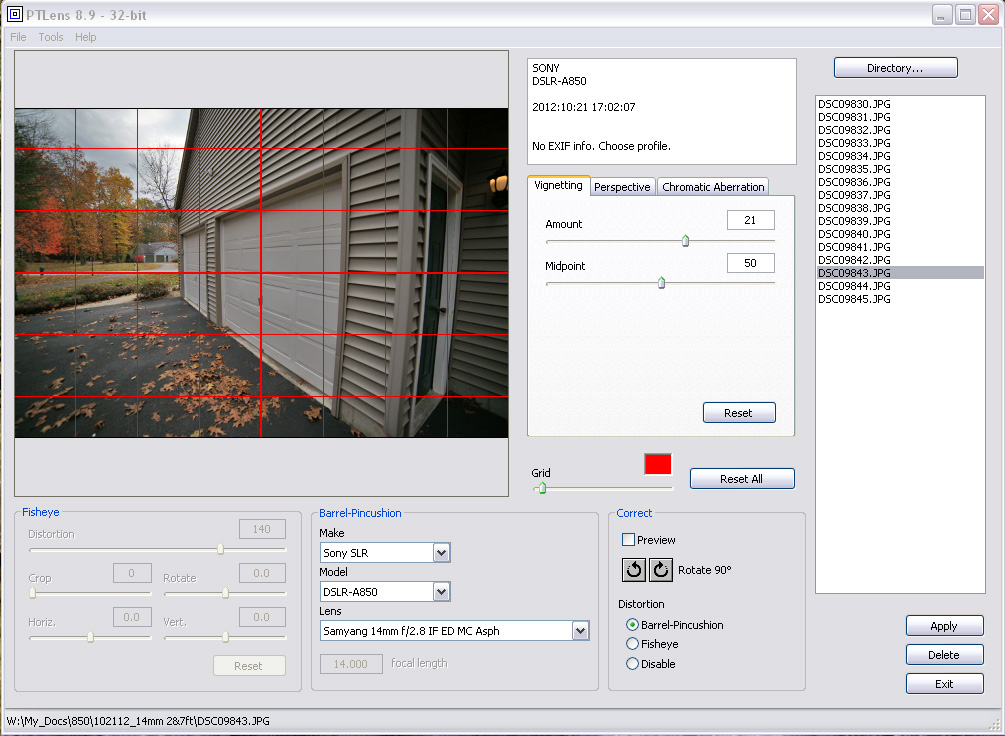Select Fisheye distortion radio

coord(632,644)
